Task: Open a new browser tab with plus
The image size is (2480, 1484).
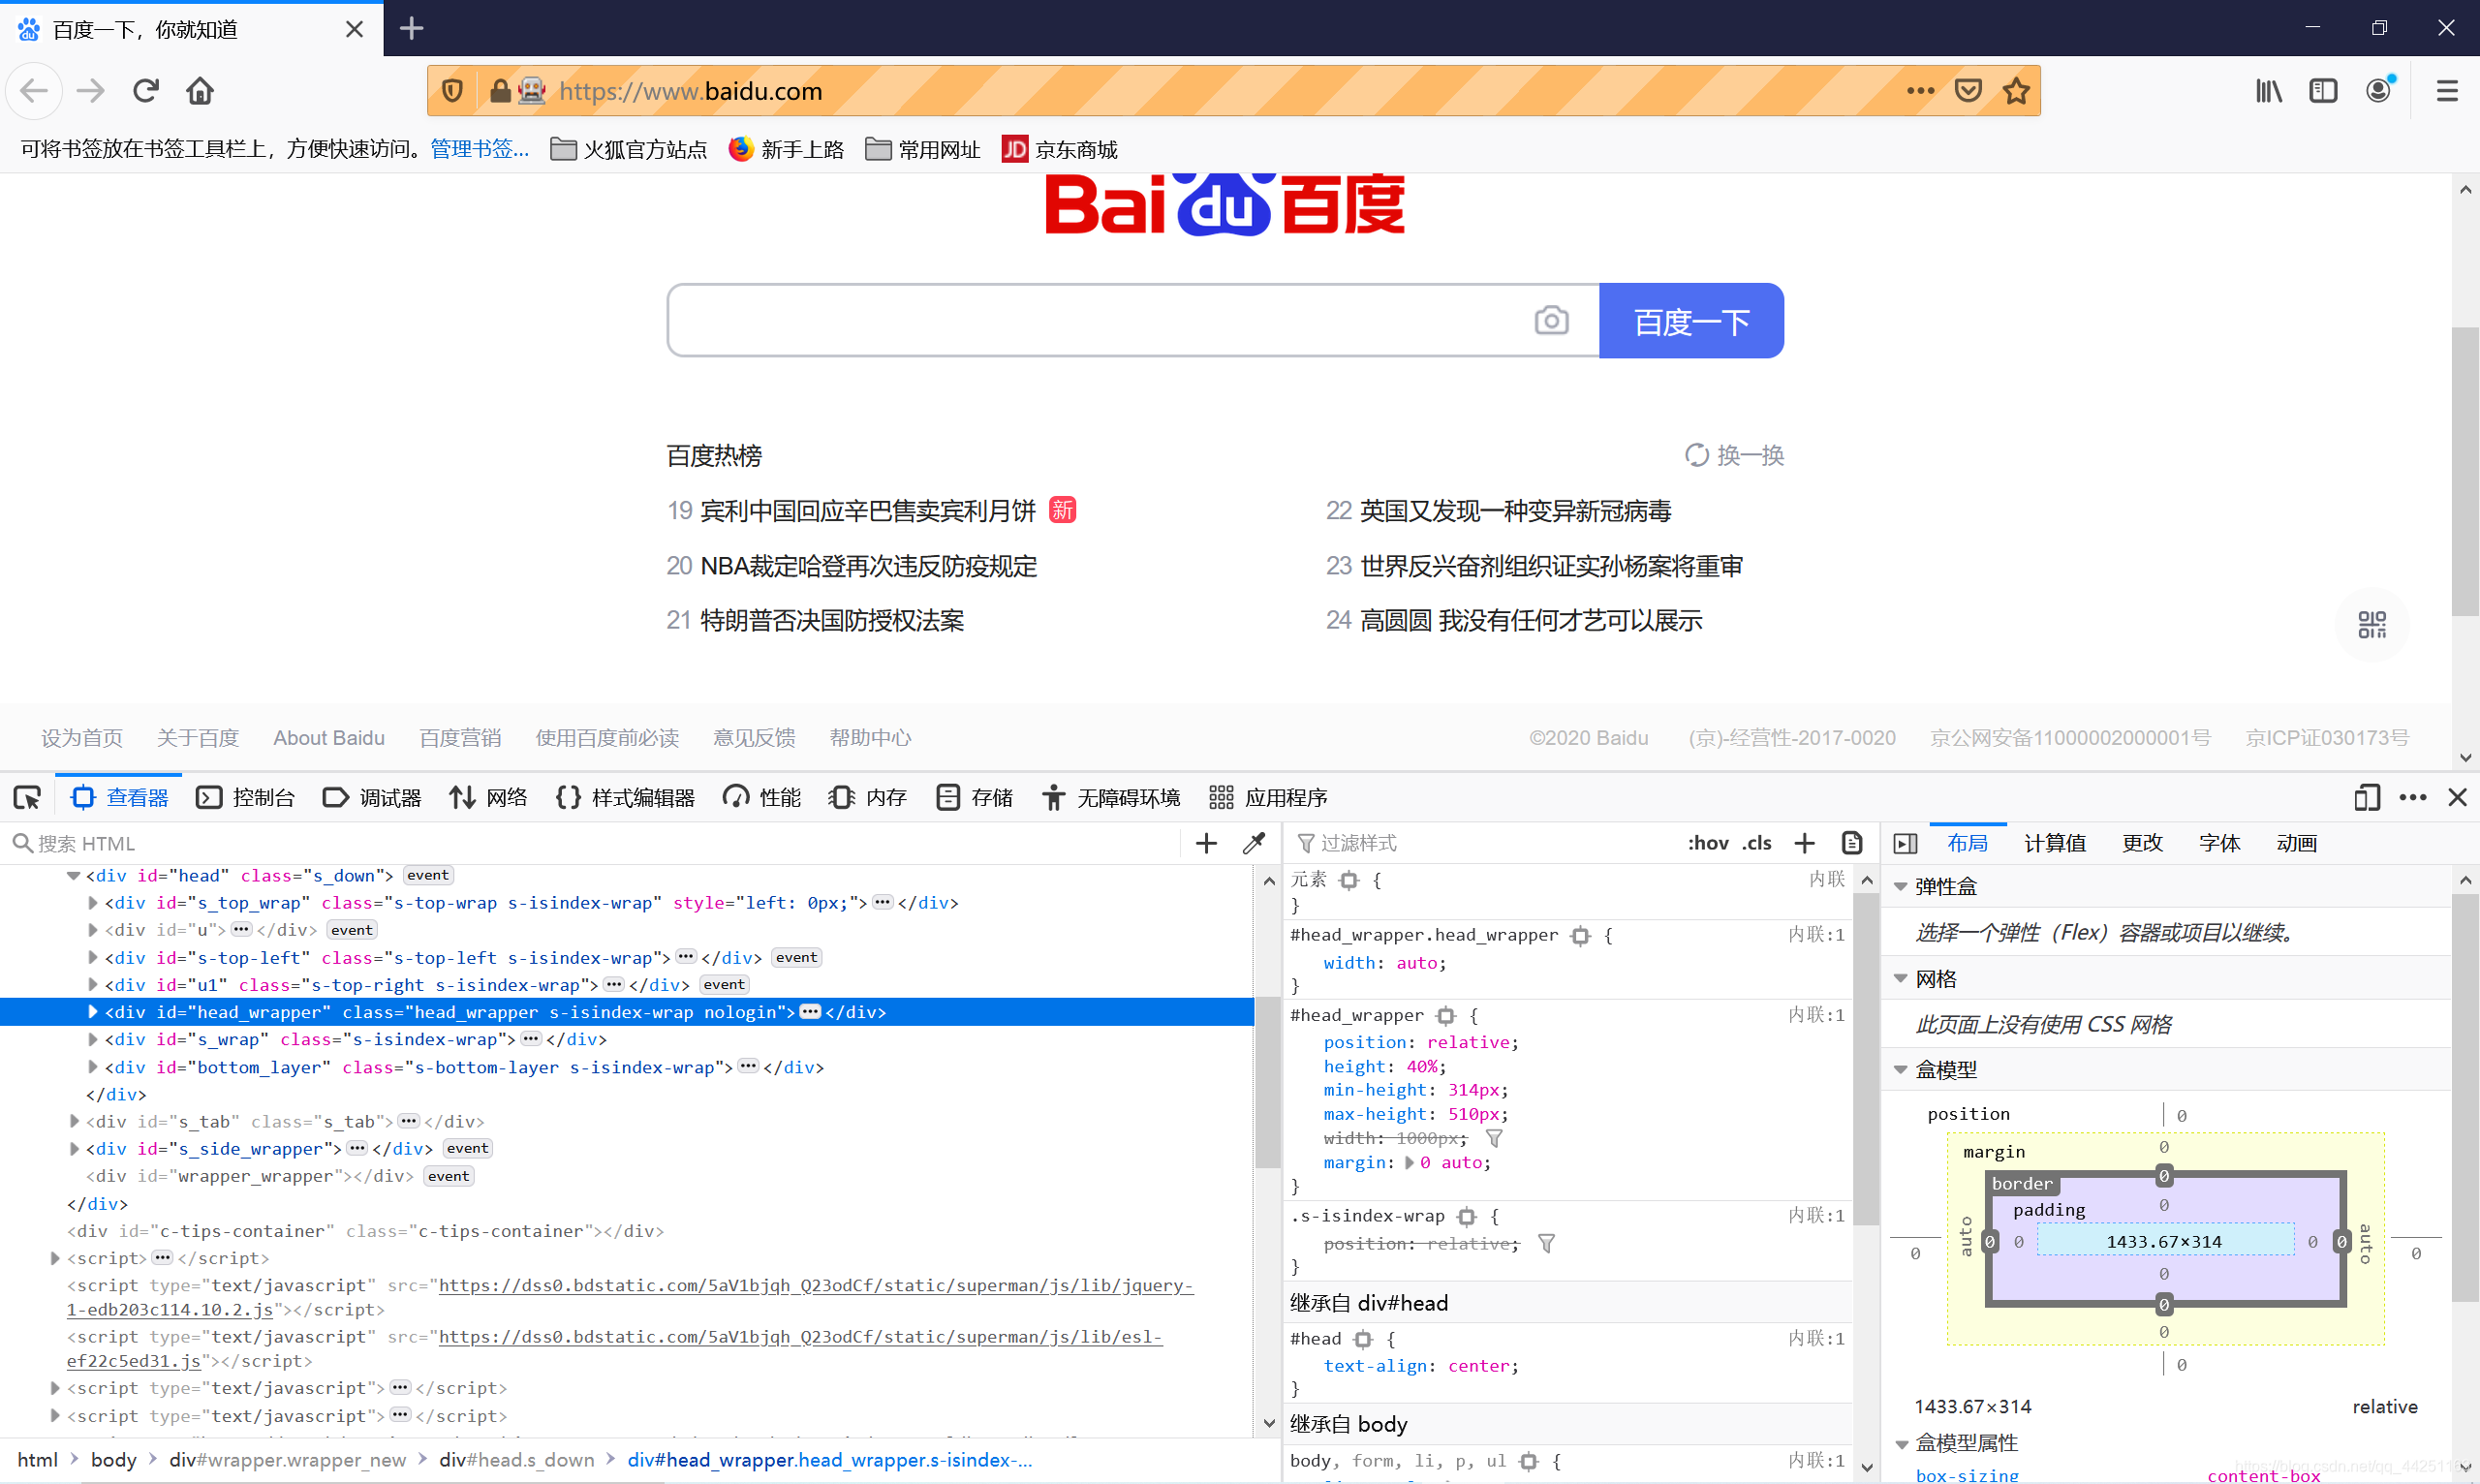Action: [411, 28]
